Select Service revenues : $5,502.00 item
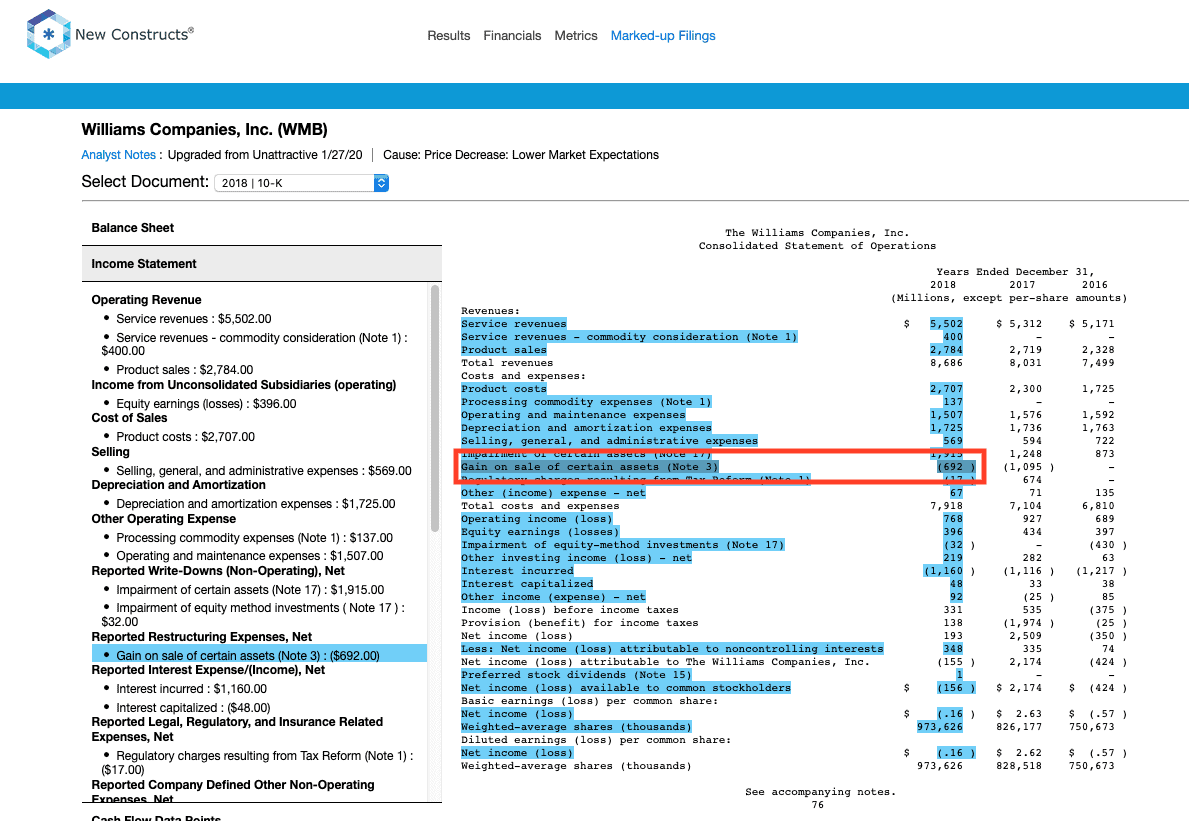Viewport: 1189px width, 821px height. (193, 319)
